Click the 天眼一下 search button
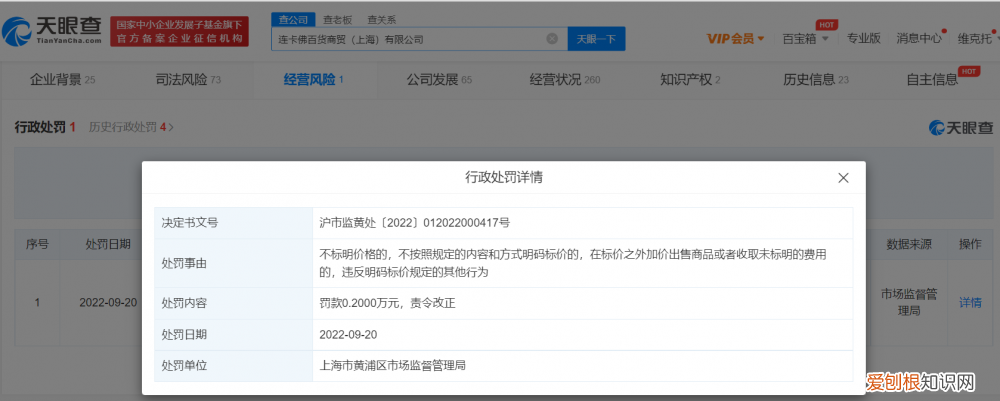 (x=596, y=39)
